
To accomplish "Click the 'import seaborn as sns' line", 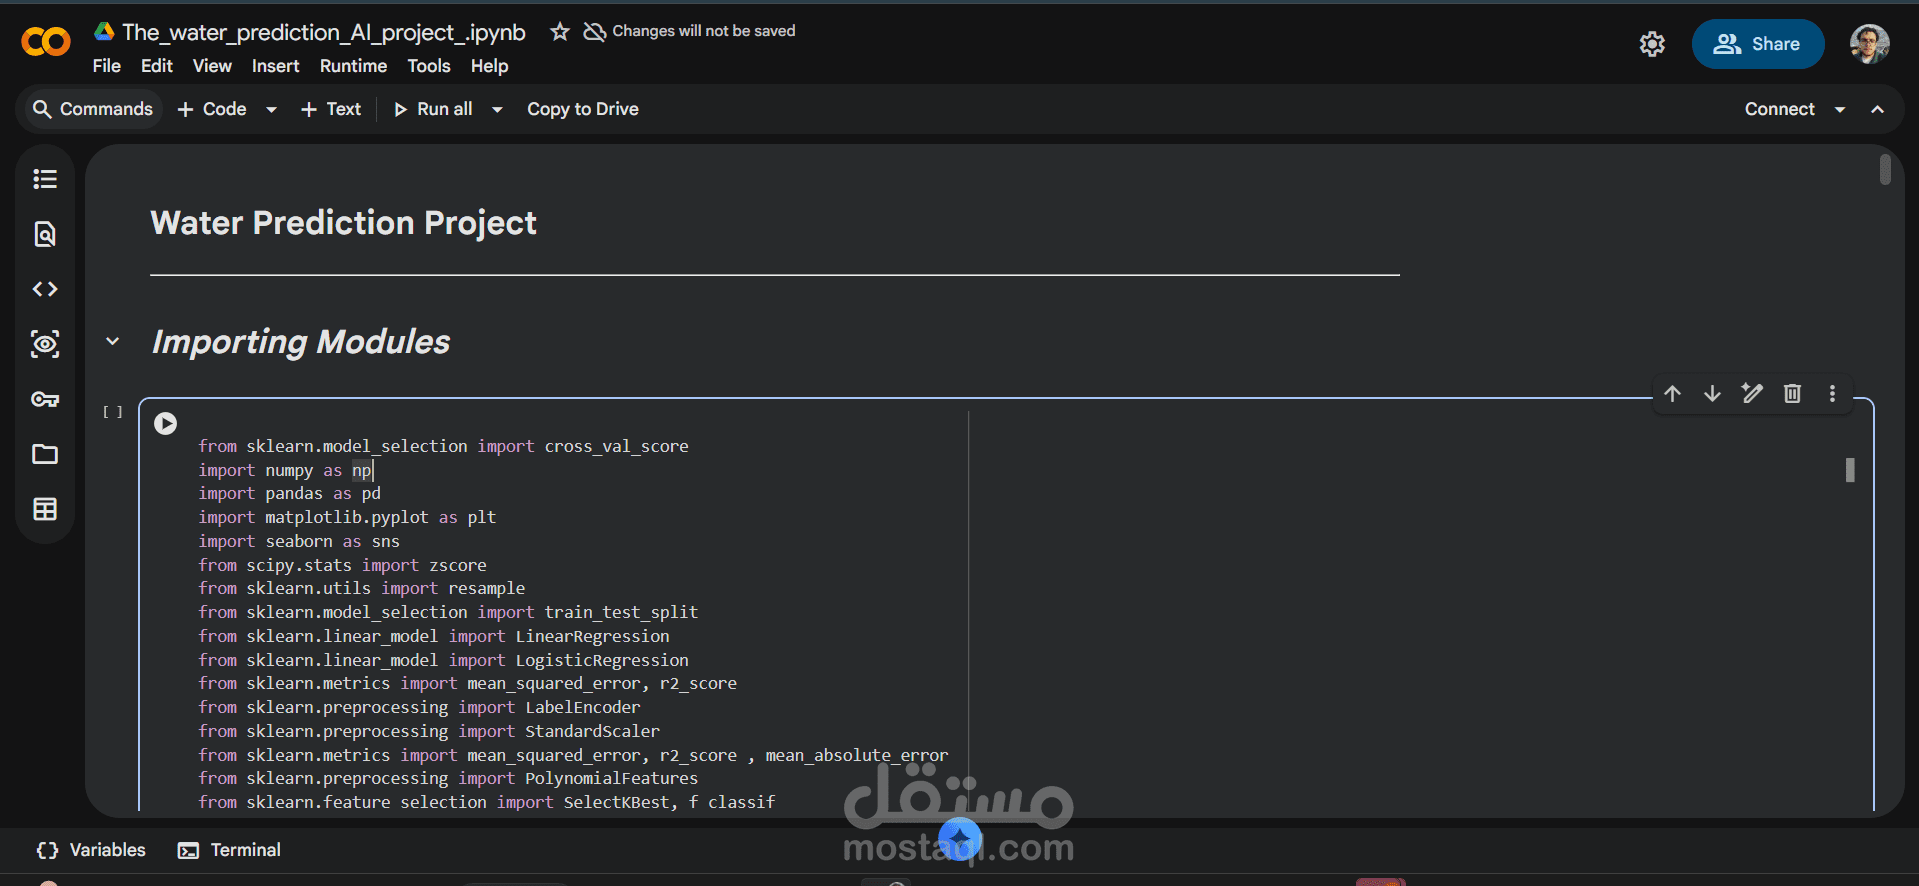I will point(299,541).
